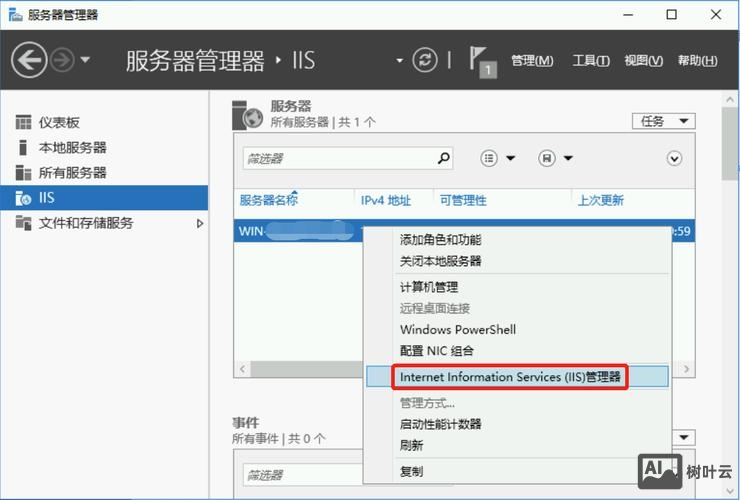
Task: Click the 文件和存储服务 icon
Action: [23, 222]
